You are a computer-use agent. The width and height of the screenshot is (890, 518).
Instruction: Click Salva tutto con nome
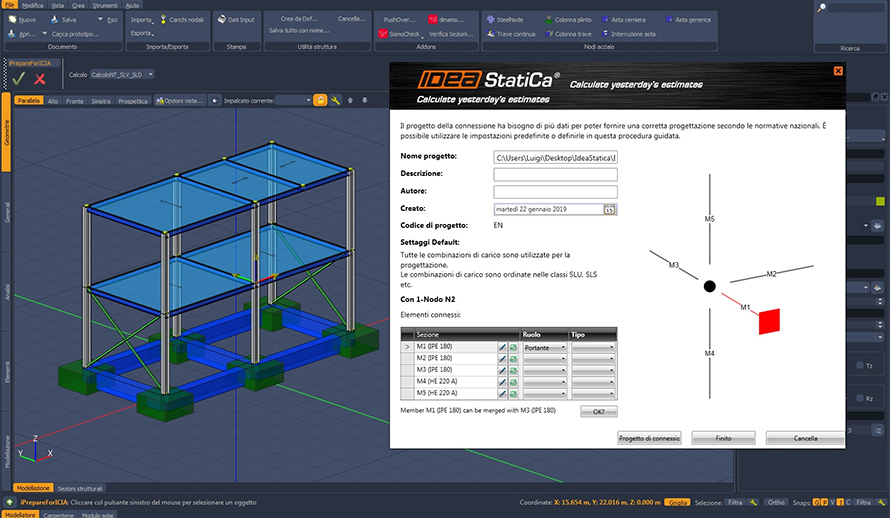click(x=299, y=30)
